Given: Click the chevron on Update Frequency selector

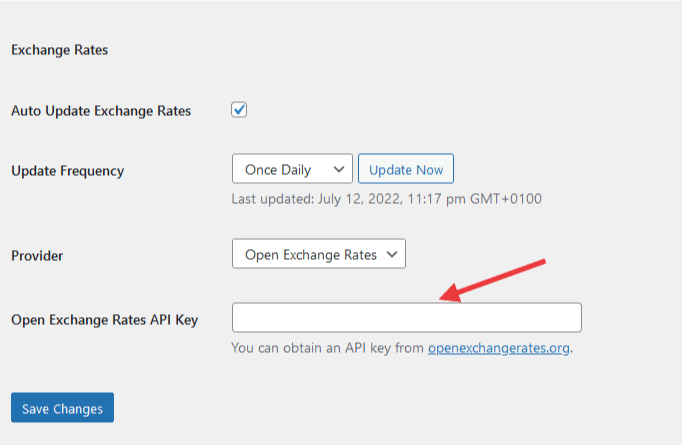Looking at the screenshot, I should coord(339,170).
